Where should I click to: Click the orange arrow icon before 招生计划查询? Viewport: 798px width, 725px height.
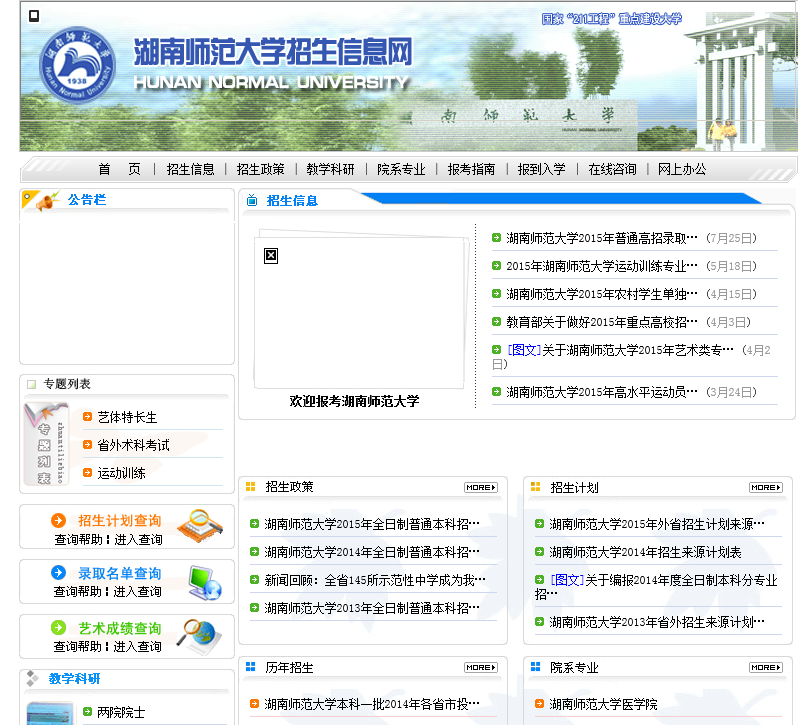[59, 520]
